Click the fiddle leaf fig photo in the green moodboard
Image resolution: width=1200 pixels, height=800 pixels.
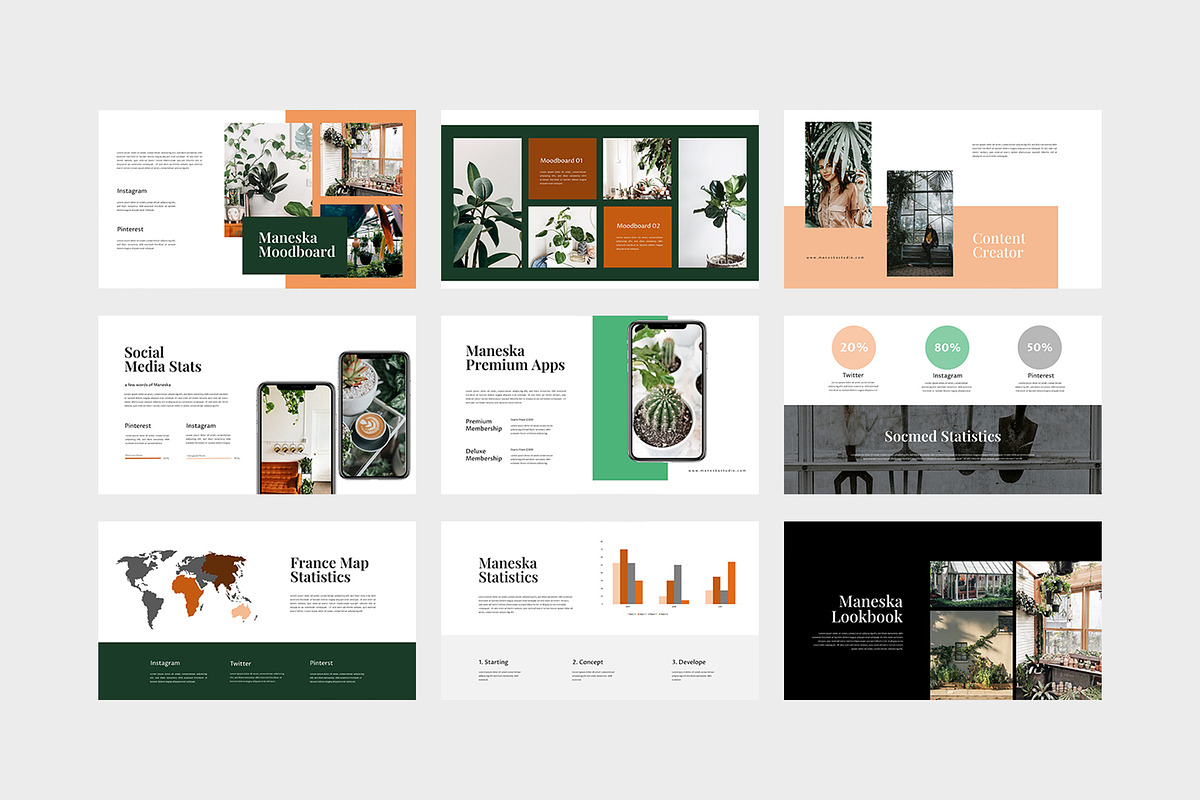point(713,203)
